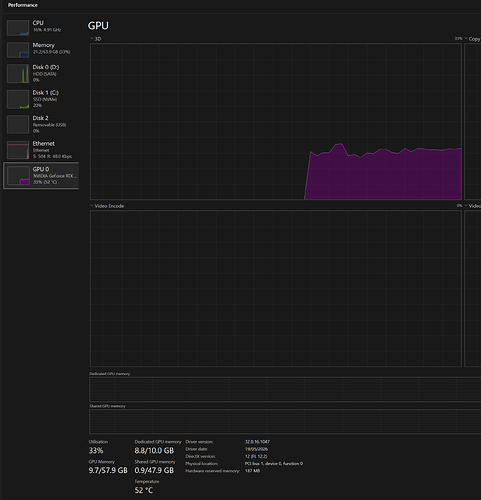Click the Performance page title
481x500 pixels.
pos(23,5)
